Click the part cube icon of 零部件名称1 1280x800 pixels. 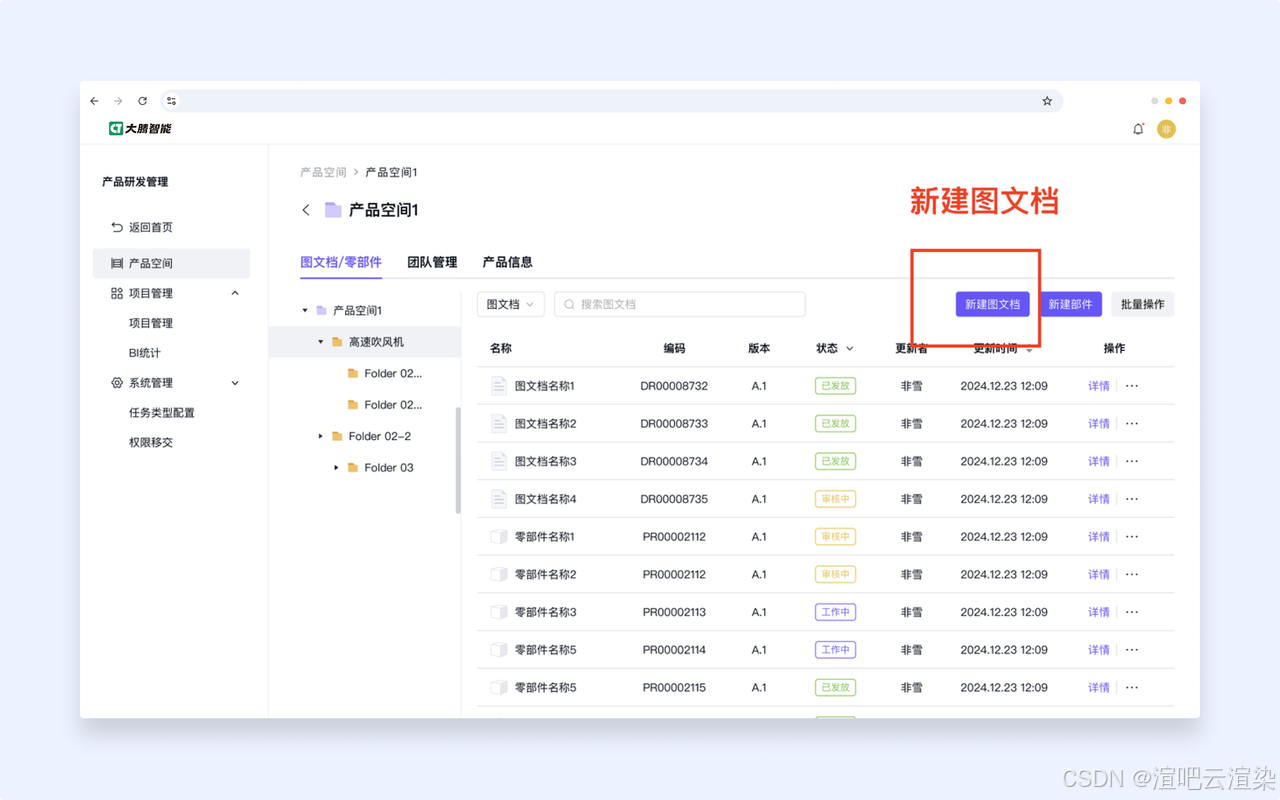499,537
